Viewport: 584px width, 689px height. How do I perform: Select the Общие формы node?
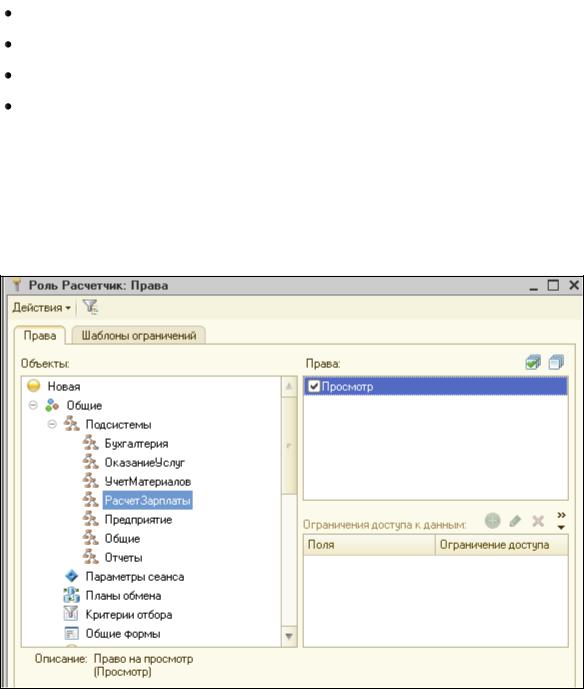(123, 634)
